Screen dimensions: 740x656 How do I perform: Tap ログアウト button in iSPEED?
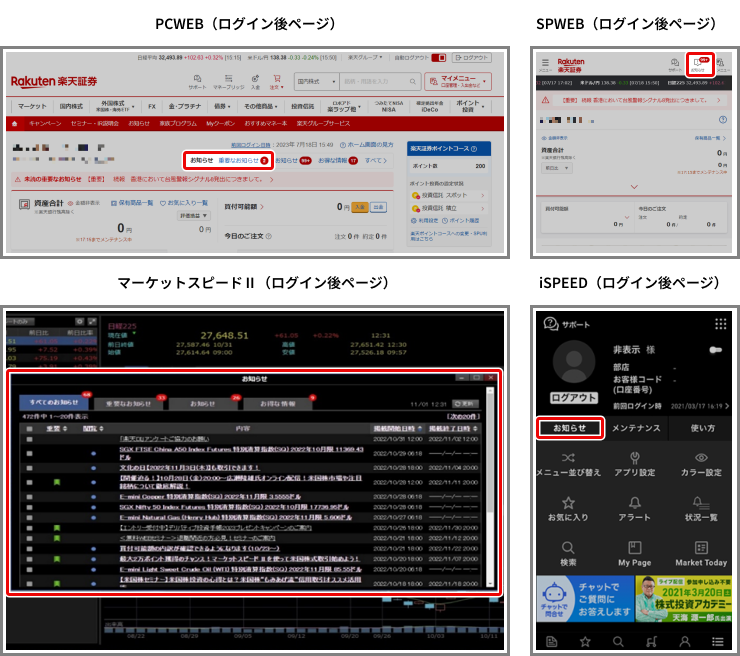[x=573, y=398]
